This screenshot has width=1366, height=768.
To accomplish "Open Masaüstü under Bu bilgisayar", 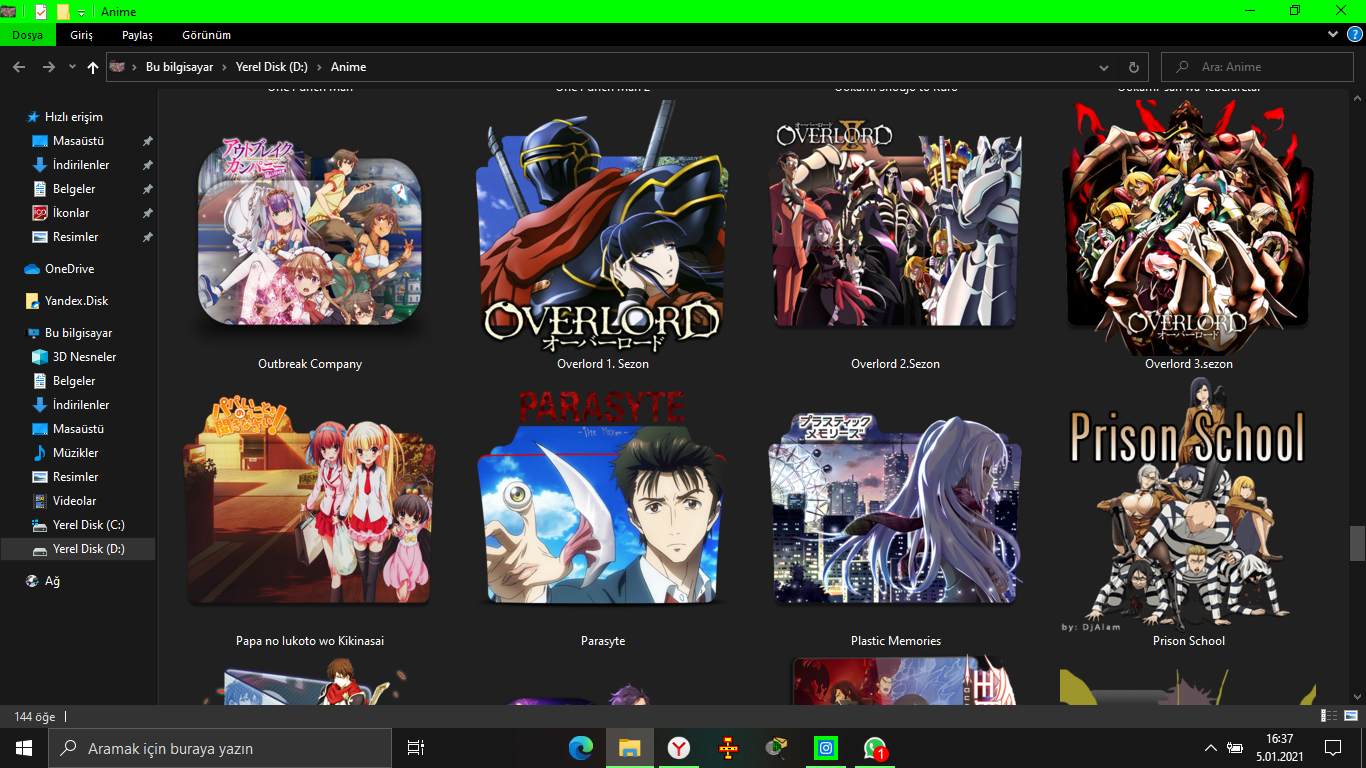I will [x=78, y=429].
